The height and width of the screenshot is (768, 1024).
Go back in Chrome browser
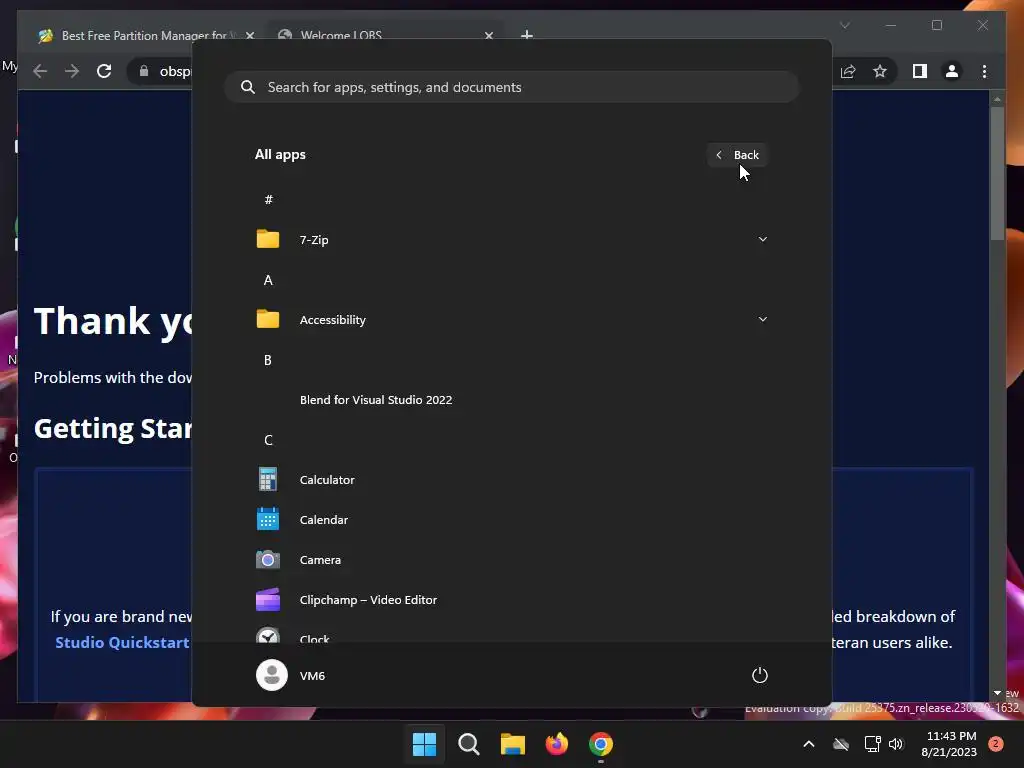[x=40, y=71]
